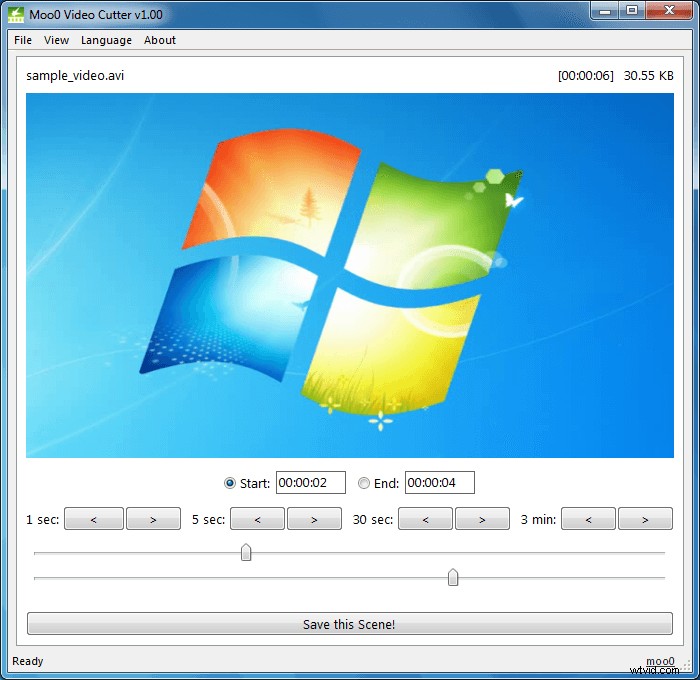Click the moo0 link in status bar
700x680 pixels.
pos(660,661)
